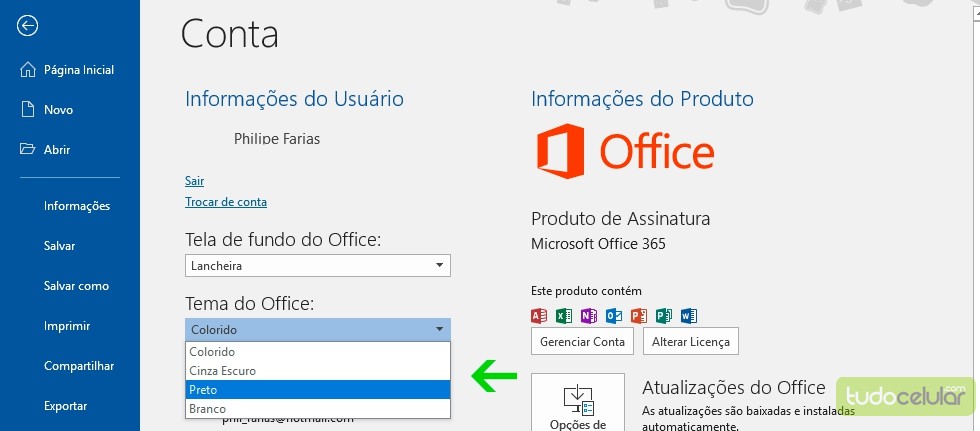The height and width of the screenshot is (431, 980).
Task: Pick the Branco theme option
Action: (x=318, y=409)
